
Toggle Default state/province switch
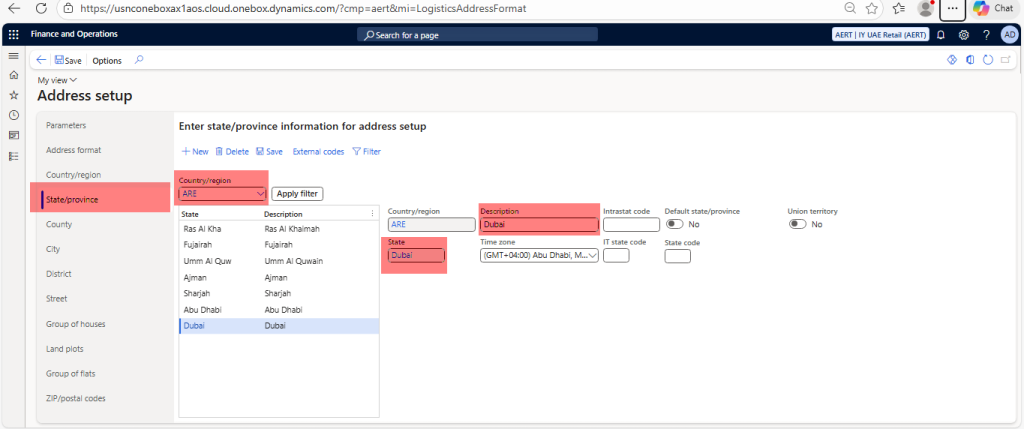point(675,224)
